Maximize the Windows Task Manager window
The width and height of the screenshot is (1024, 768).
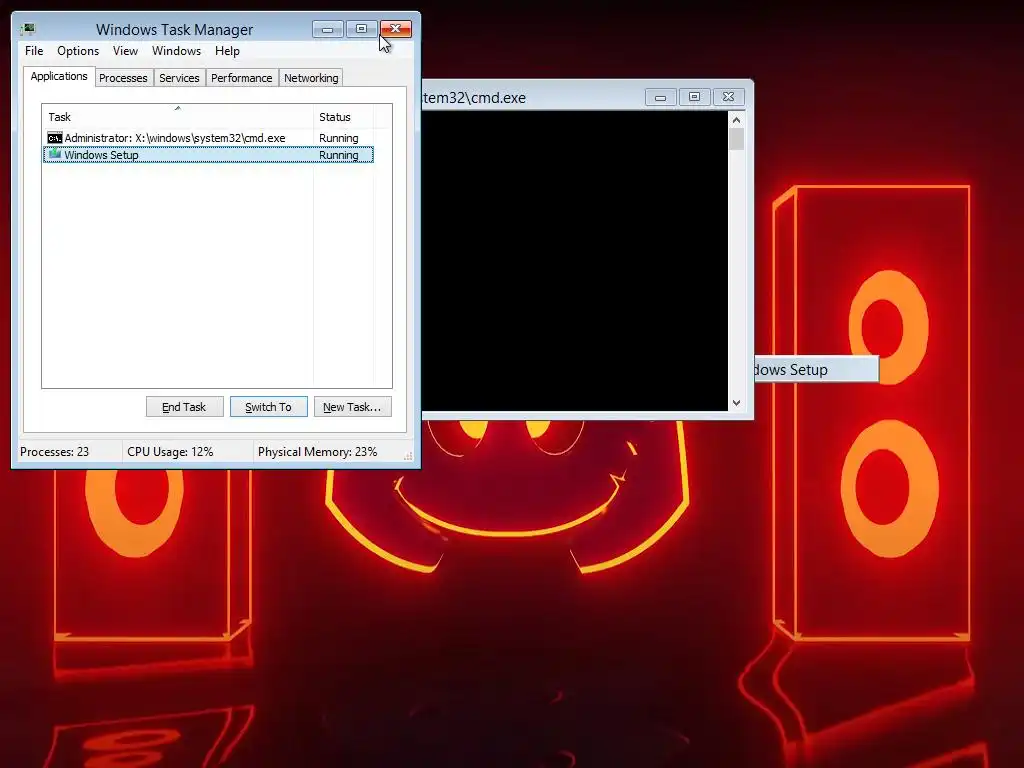pos(361,29)
